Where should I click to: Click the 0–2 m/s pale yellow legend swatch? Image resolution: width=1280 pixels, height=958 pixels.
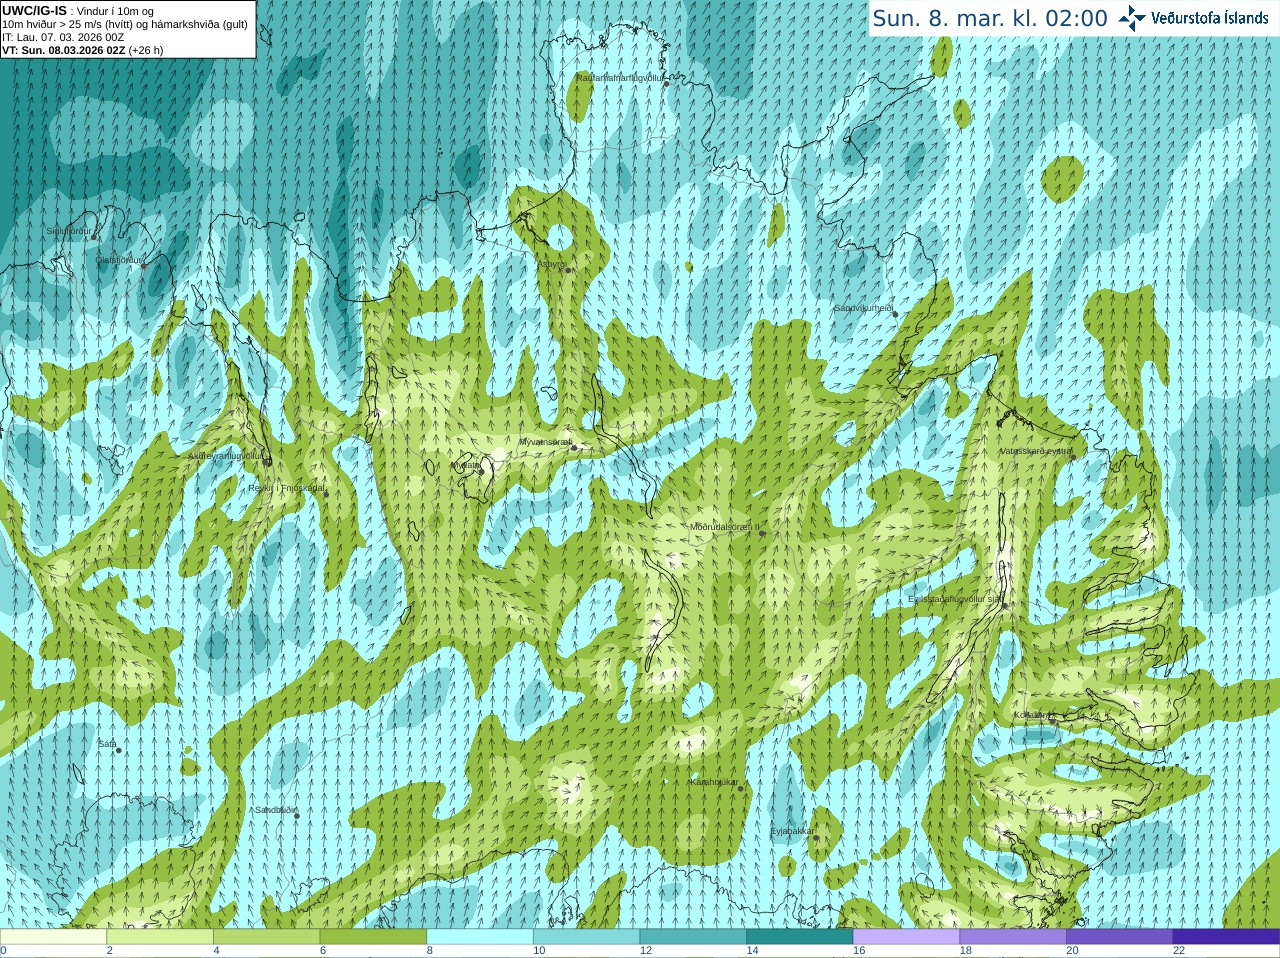coord(53,936)
